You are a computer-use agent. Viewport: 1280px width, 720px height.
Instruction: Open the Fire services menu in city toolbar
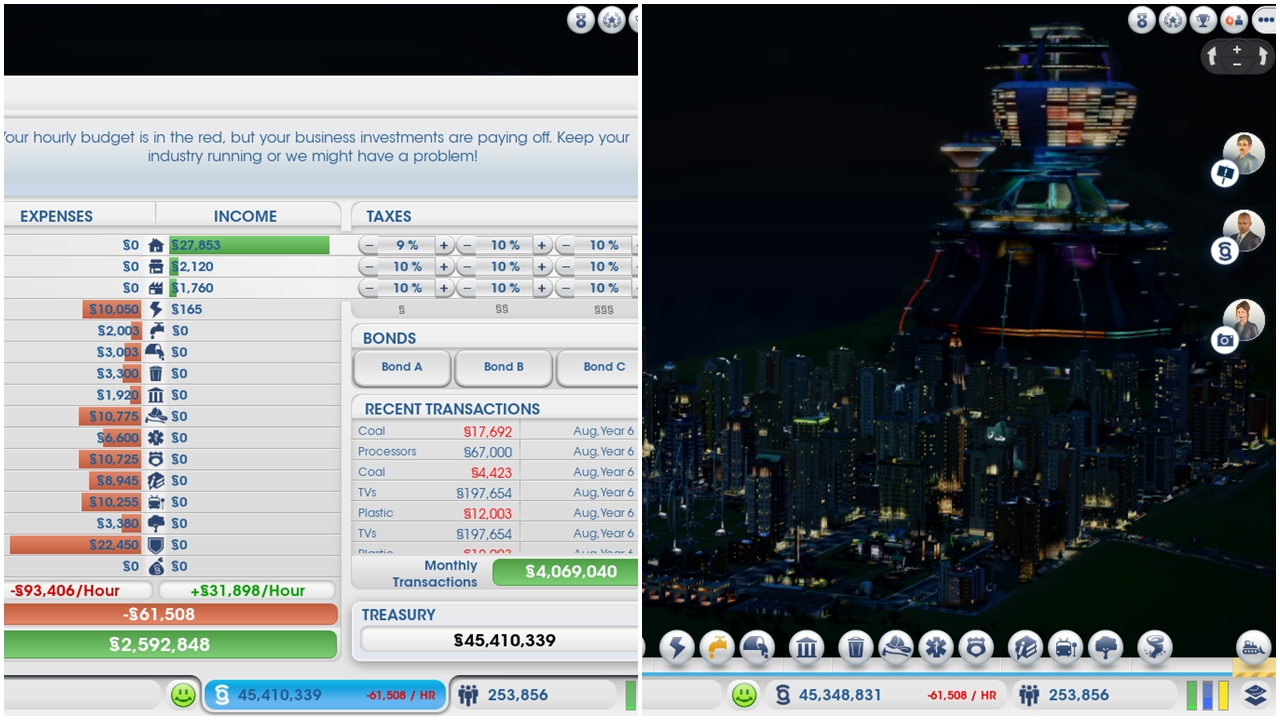click(x=896, y=647)
